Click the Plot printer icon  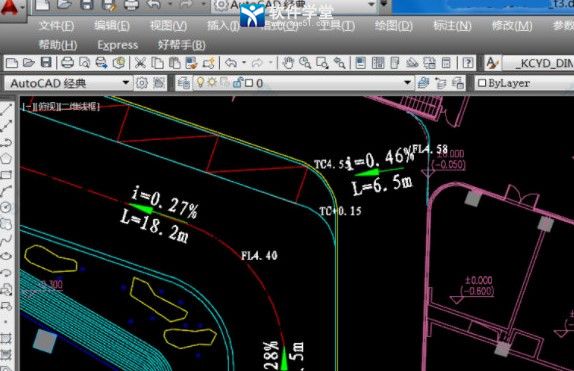click(x=67, y=63)
